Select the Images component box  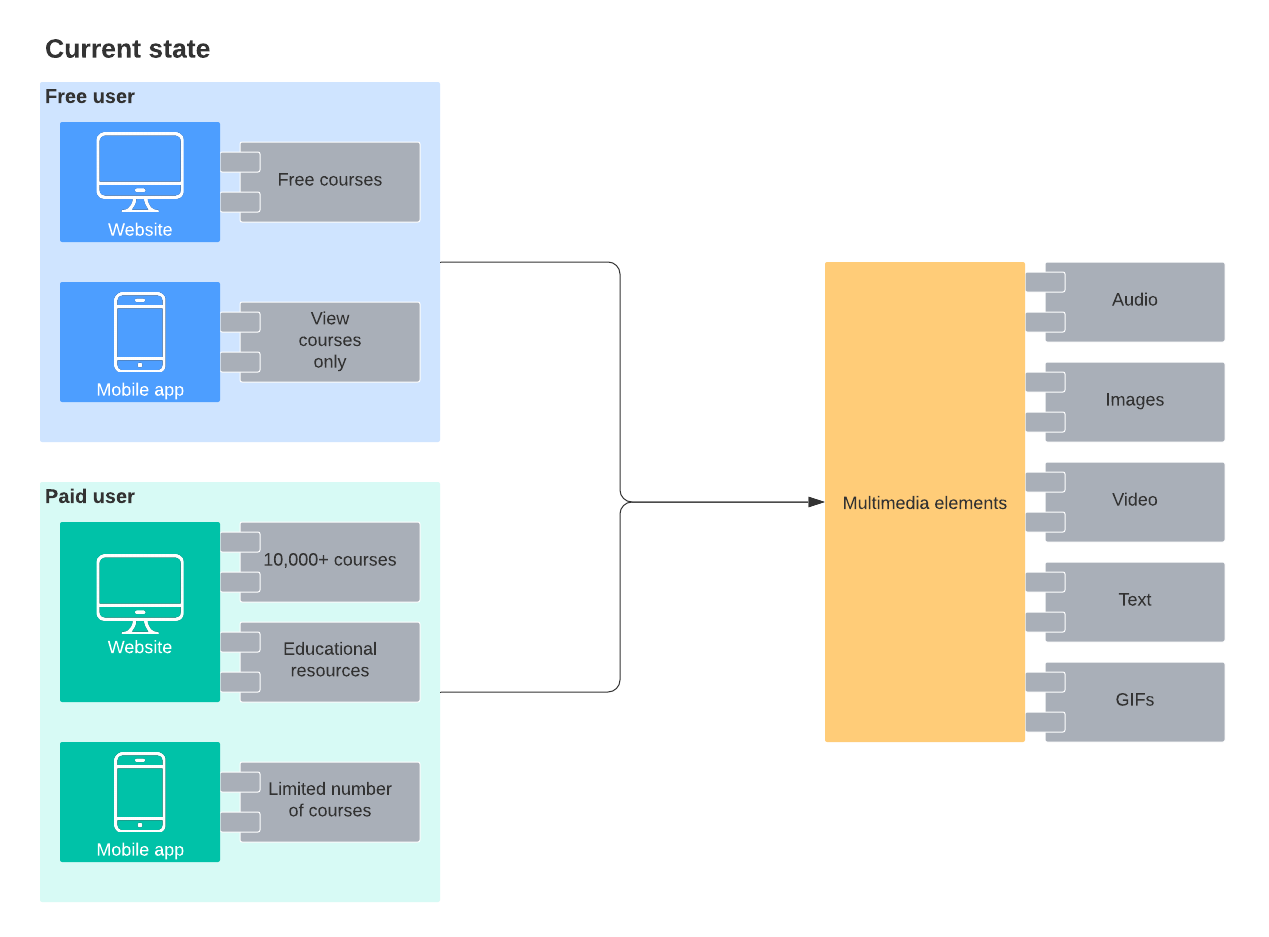(1134, 401)
